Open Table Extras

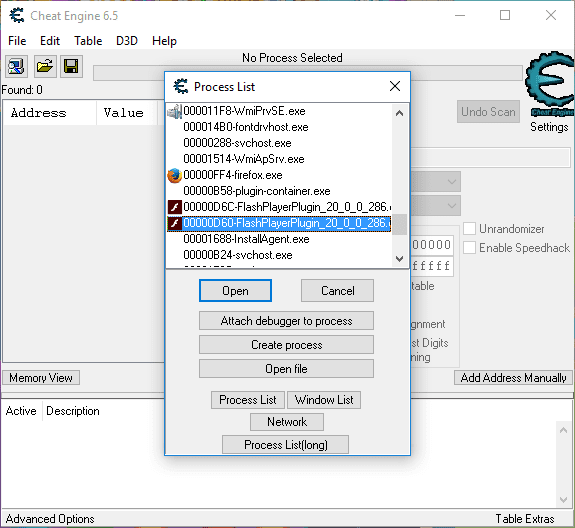525,519
